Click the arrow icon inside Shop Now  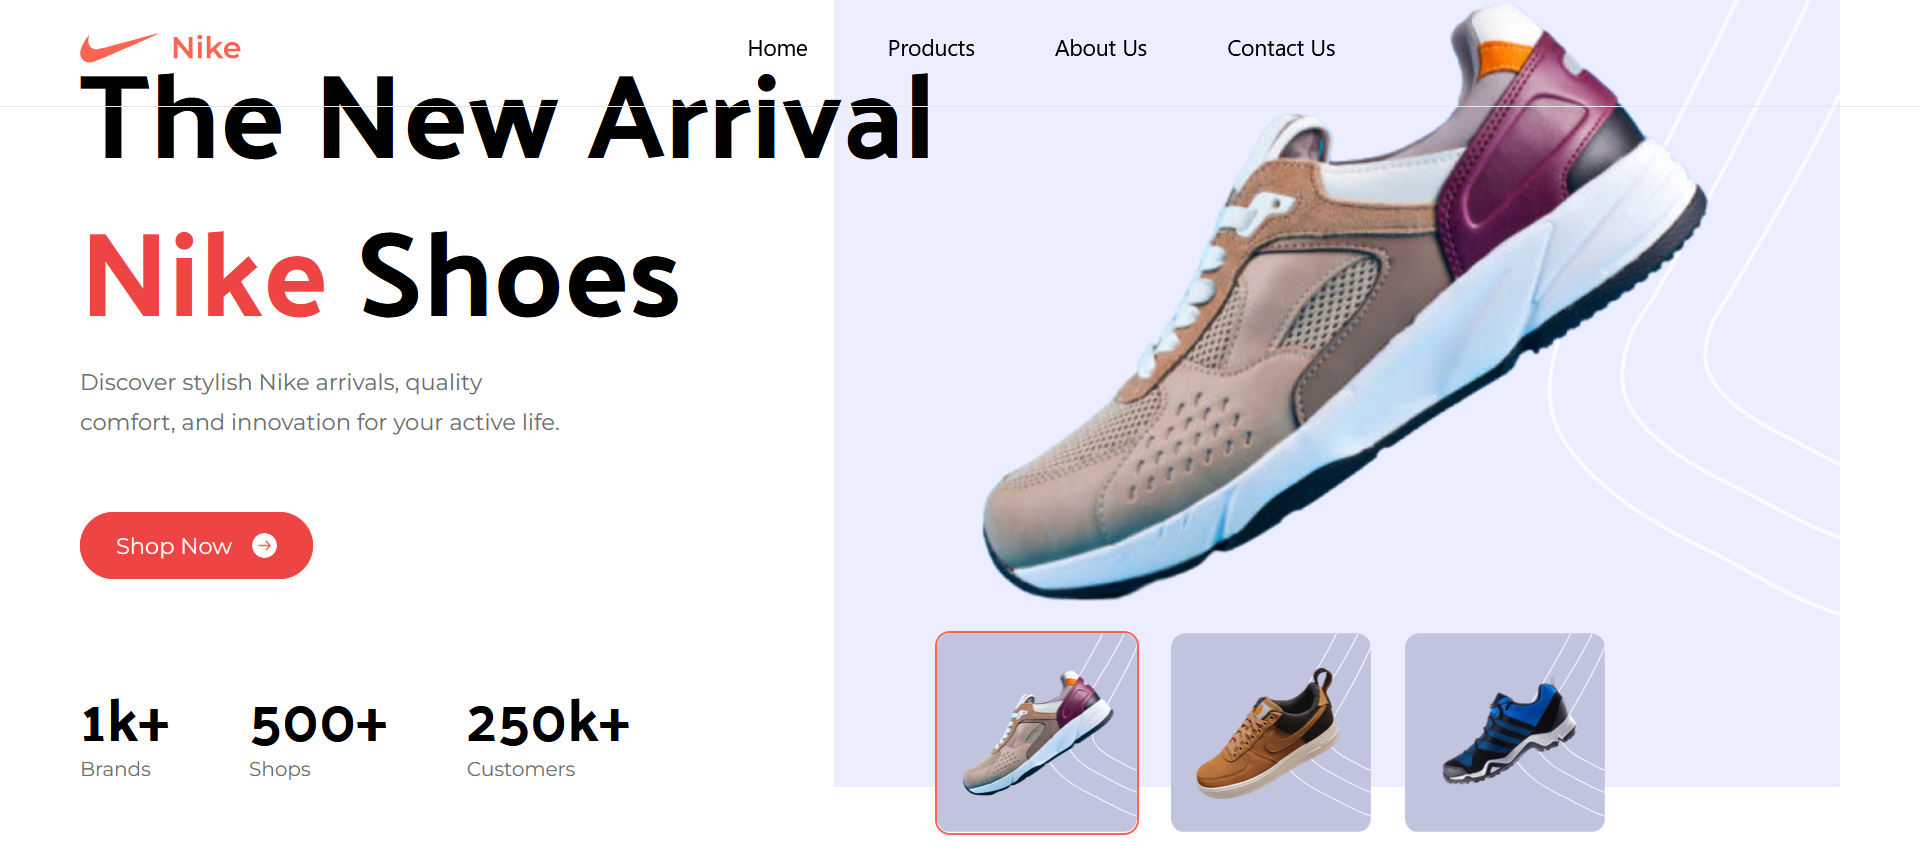pyautogui.click(x=264, y=545)
